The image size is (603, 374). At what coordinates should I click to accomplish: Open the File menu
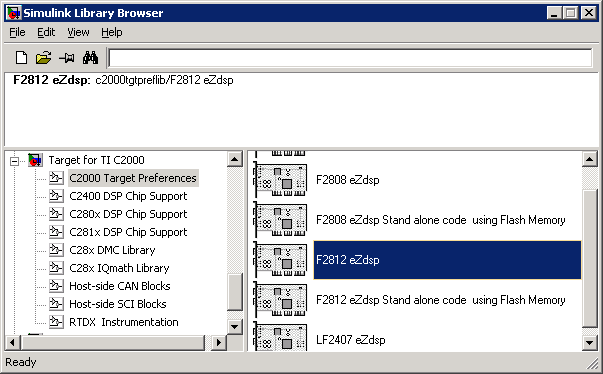pos(17,32)
